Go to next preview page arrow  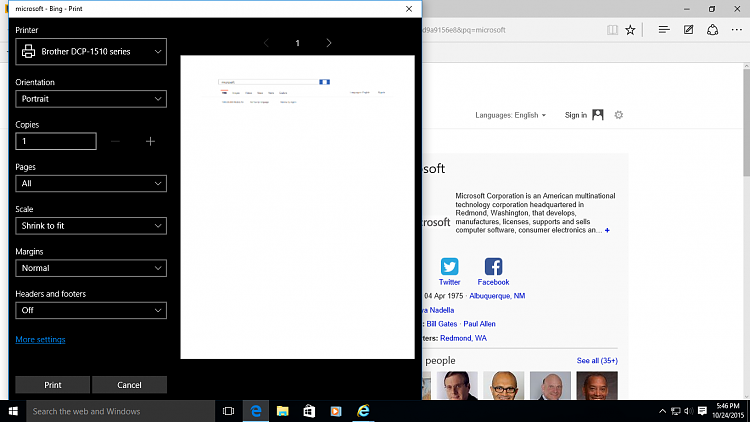(x=329, y=43)
